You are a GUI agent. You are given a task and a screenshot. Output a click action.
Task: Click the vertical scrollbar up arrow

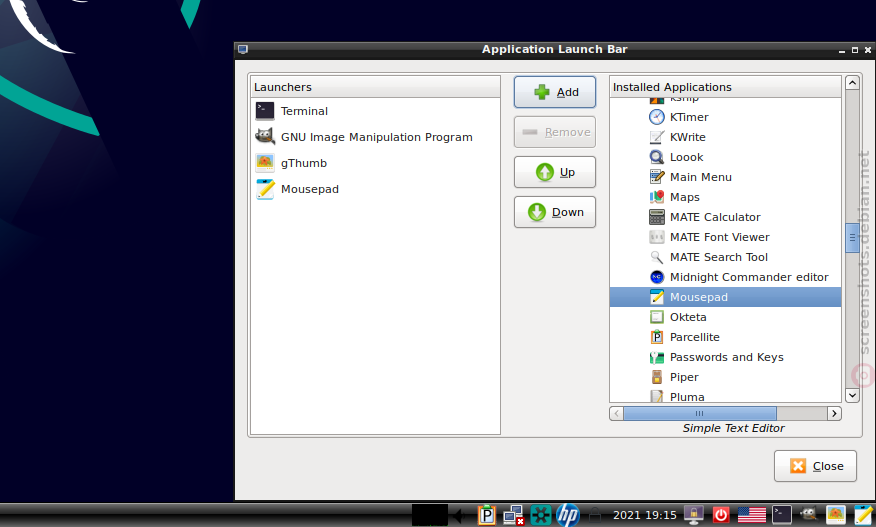point(852,83)
